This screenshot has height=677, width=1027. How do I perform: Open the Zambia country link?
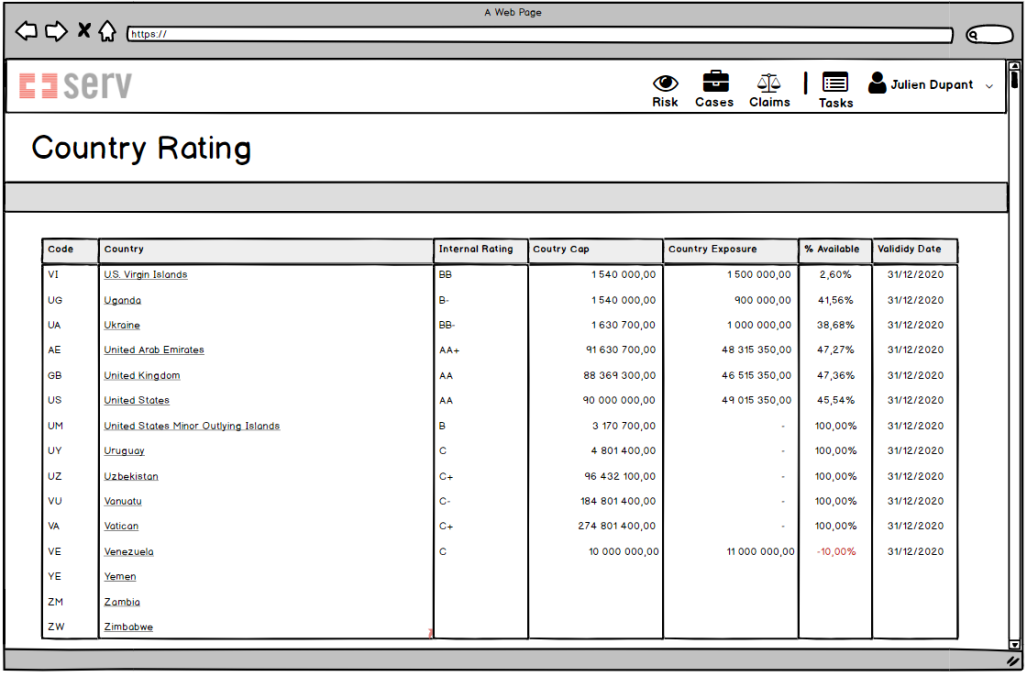[122, 602]
